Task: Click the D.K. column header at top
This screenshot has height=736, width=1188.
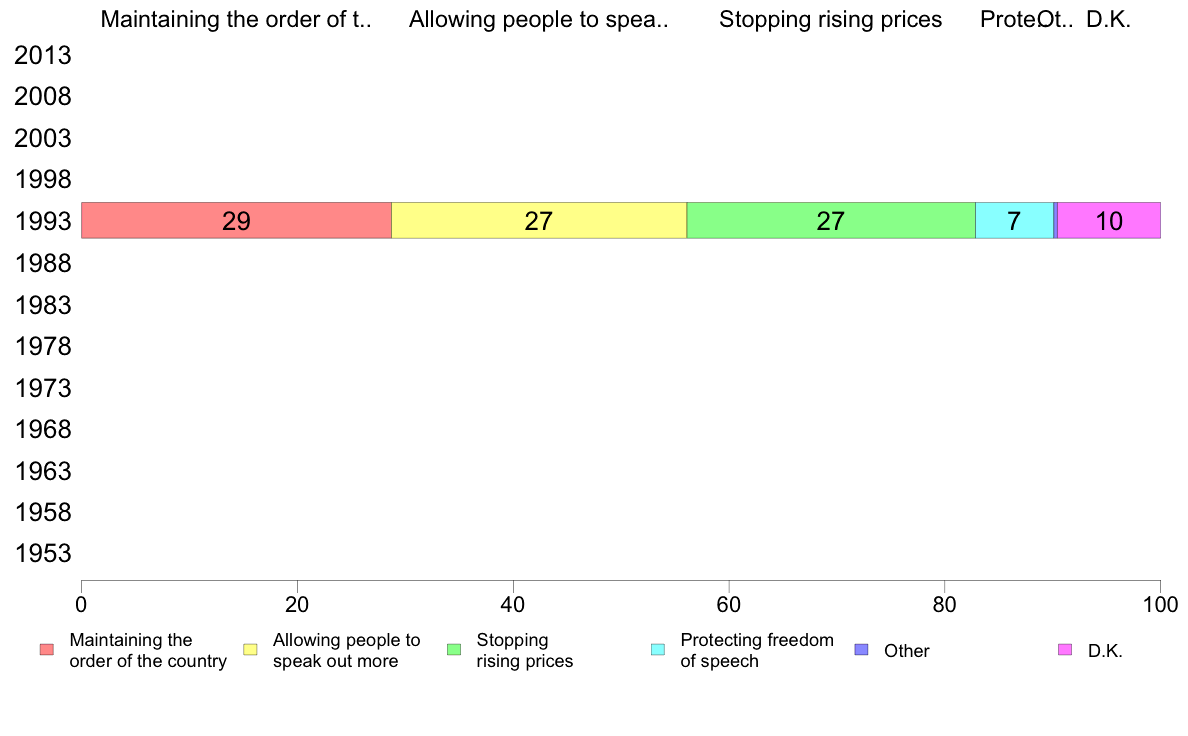Action: [x=1108, y=20]
